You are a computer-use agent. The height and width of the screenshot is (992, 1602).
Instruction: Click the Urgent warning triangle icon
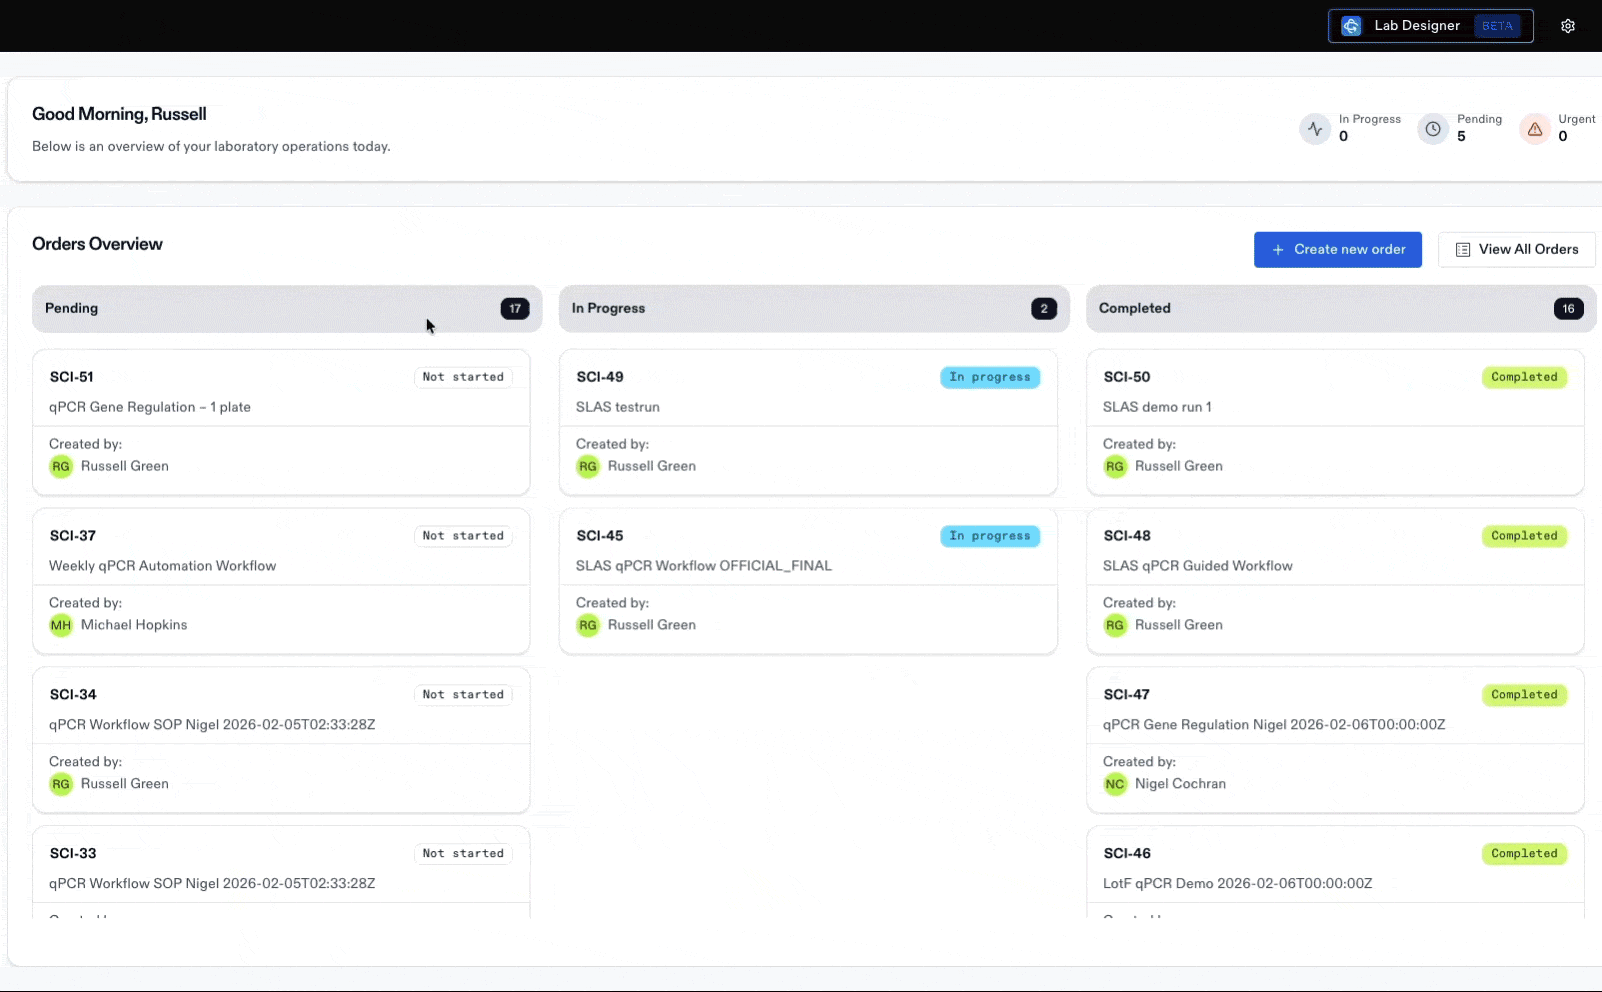1533,128
